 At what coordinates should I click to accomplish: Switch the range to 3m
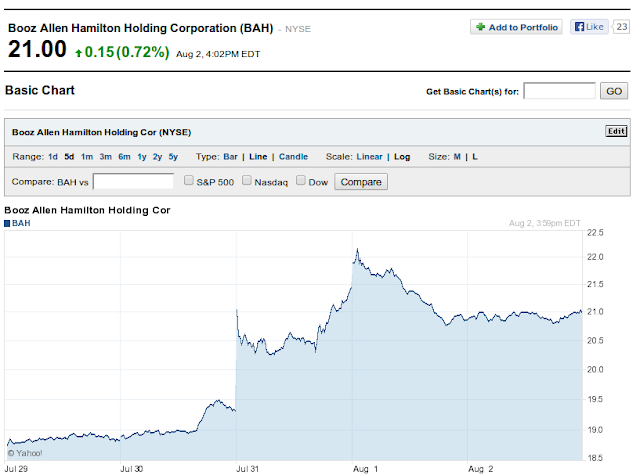pos(105,157)
